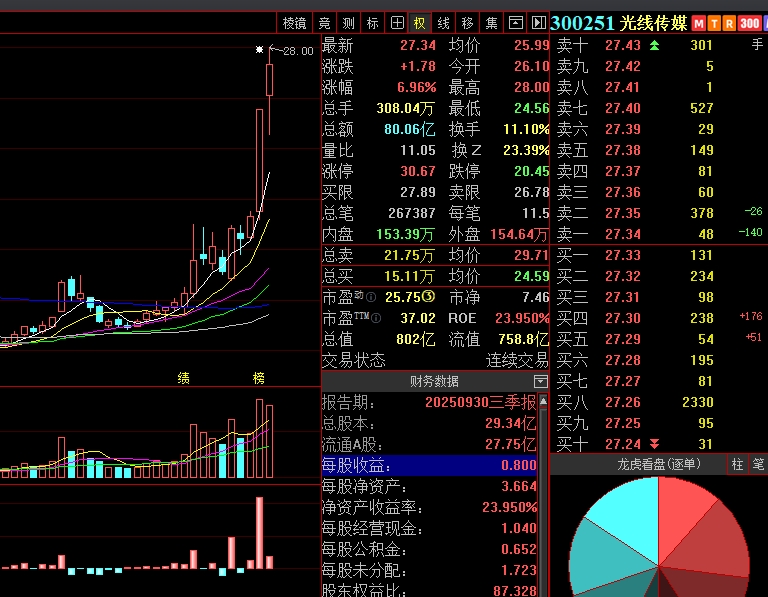Click the orange R badge icon
The height and width of the screenshot is (597, 768).
tap(730, 24)
